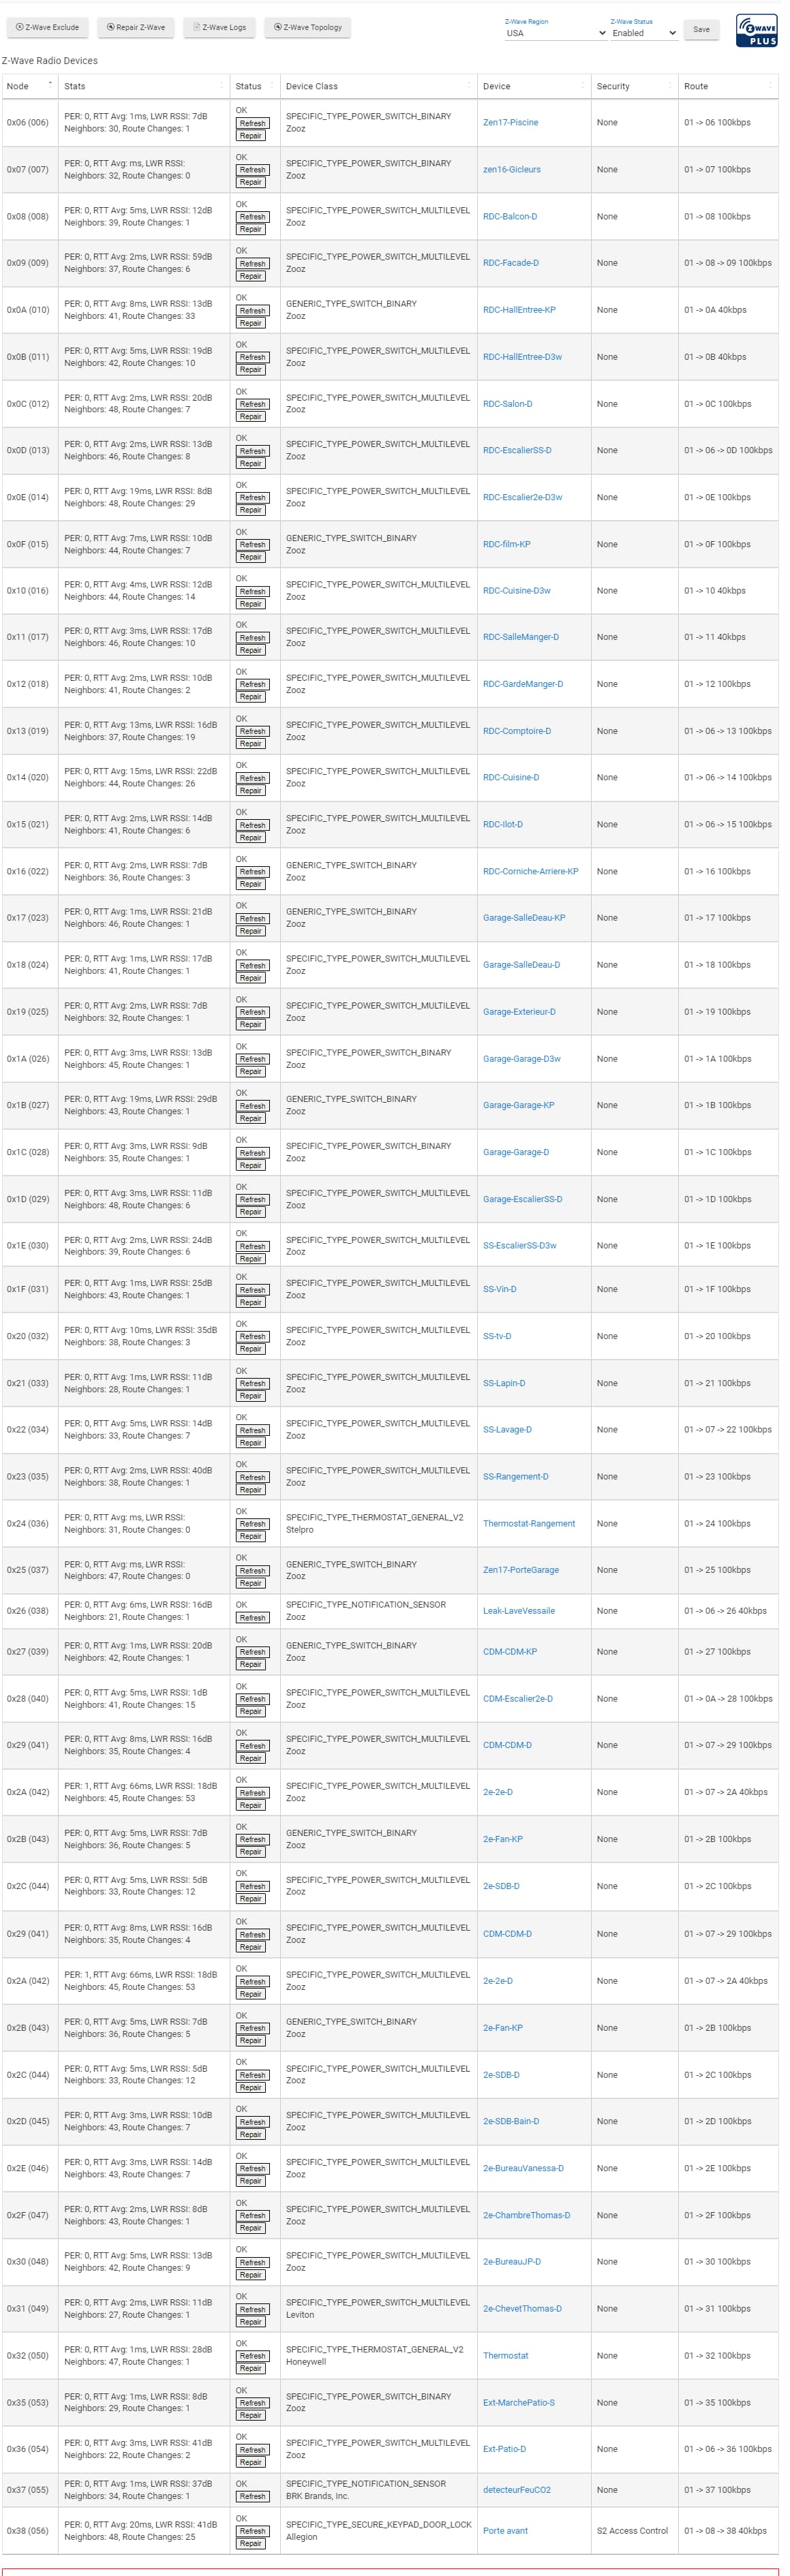Open the Thermostat-Rangement device link
The image size is (790, 2576).
(529, 1524)
